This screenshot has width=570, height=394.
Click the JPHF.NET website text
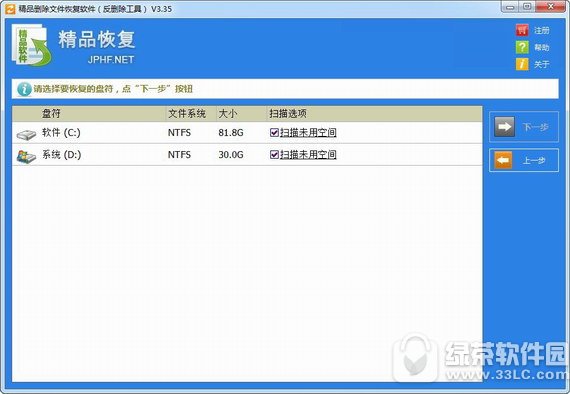coord(111,60)
